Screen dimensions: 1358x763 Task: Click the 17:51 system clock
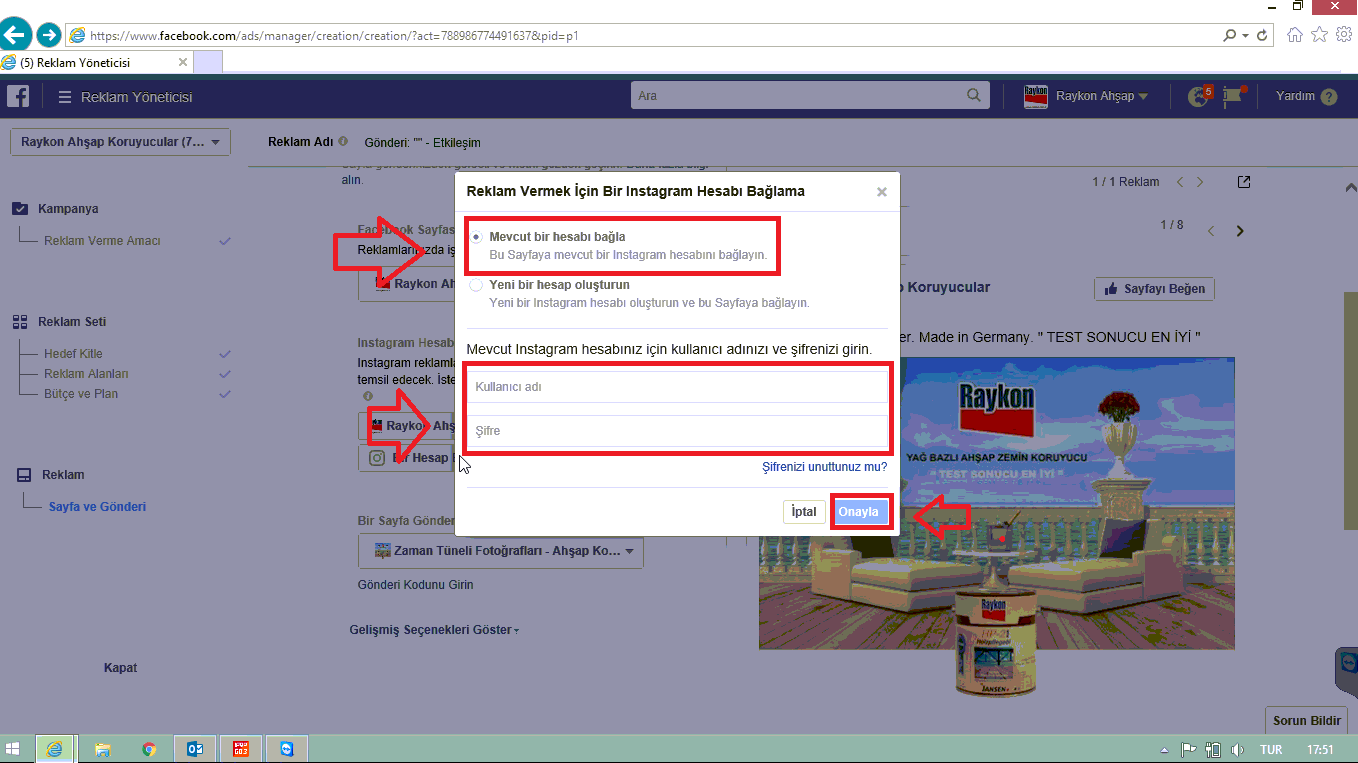(1320, 750)
